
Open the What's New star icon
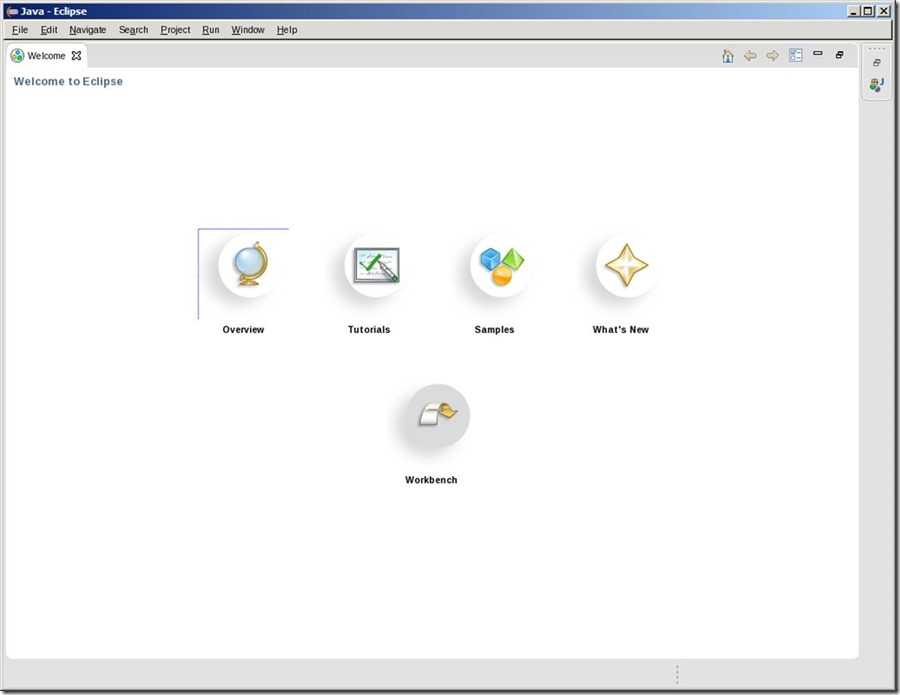click(x=627, y=265)
